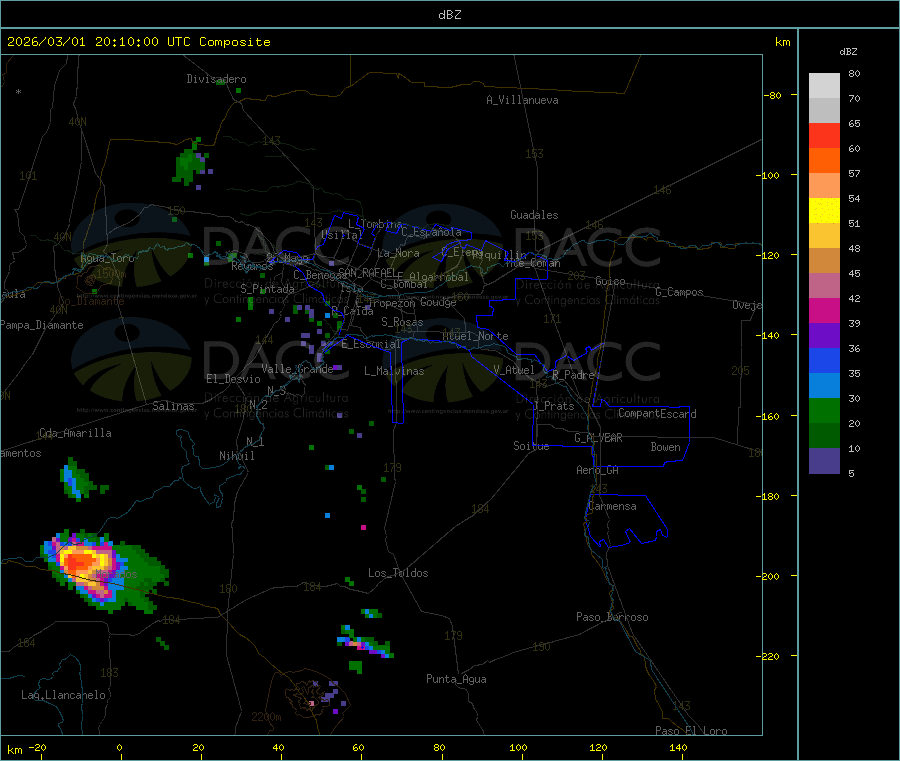Click the light blue 30-35 dBZ swatch
Viewport: 900px width, 761px height.
824,386
